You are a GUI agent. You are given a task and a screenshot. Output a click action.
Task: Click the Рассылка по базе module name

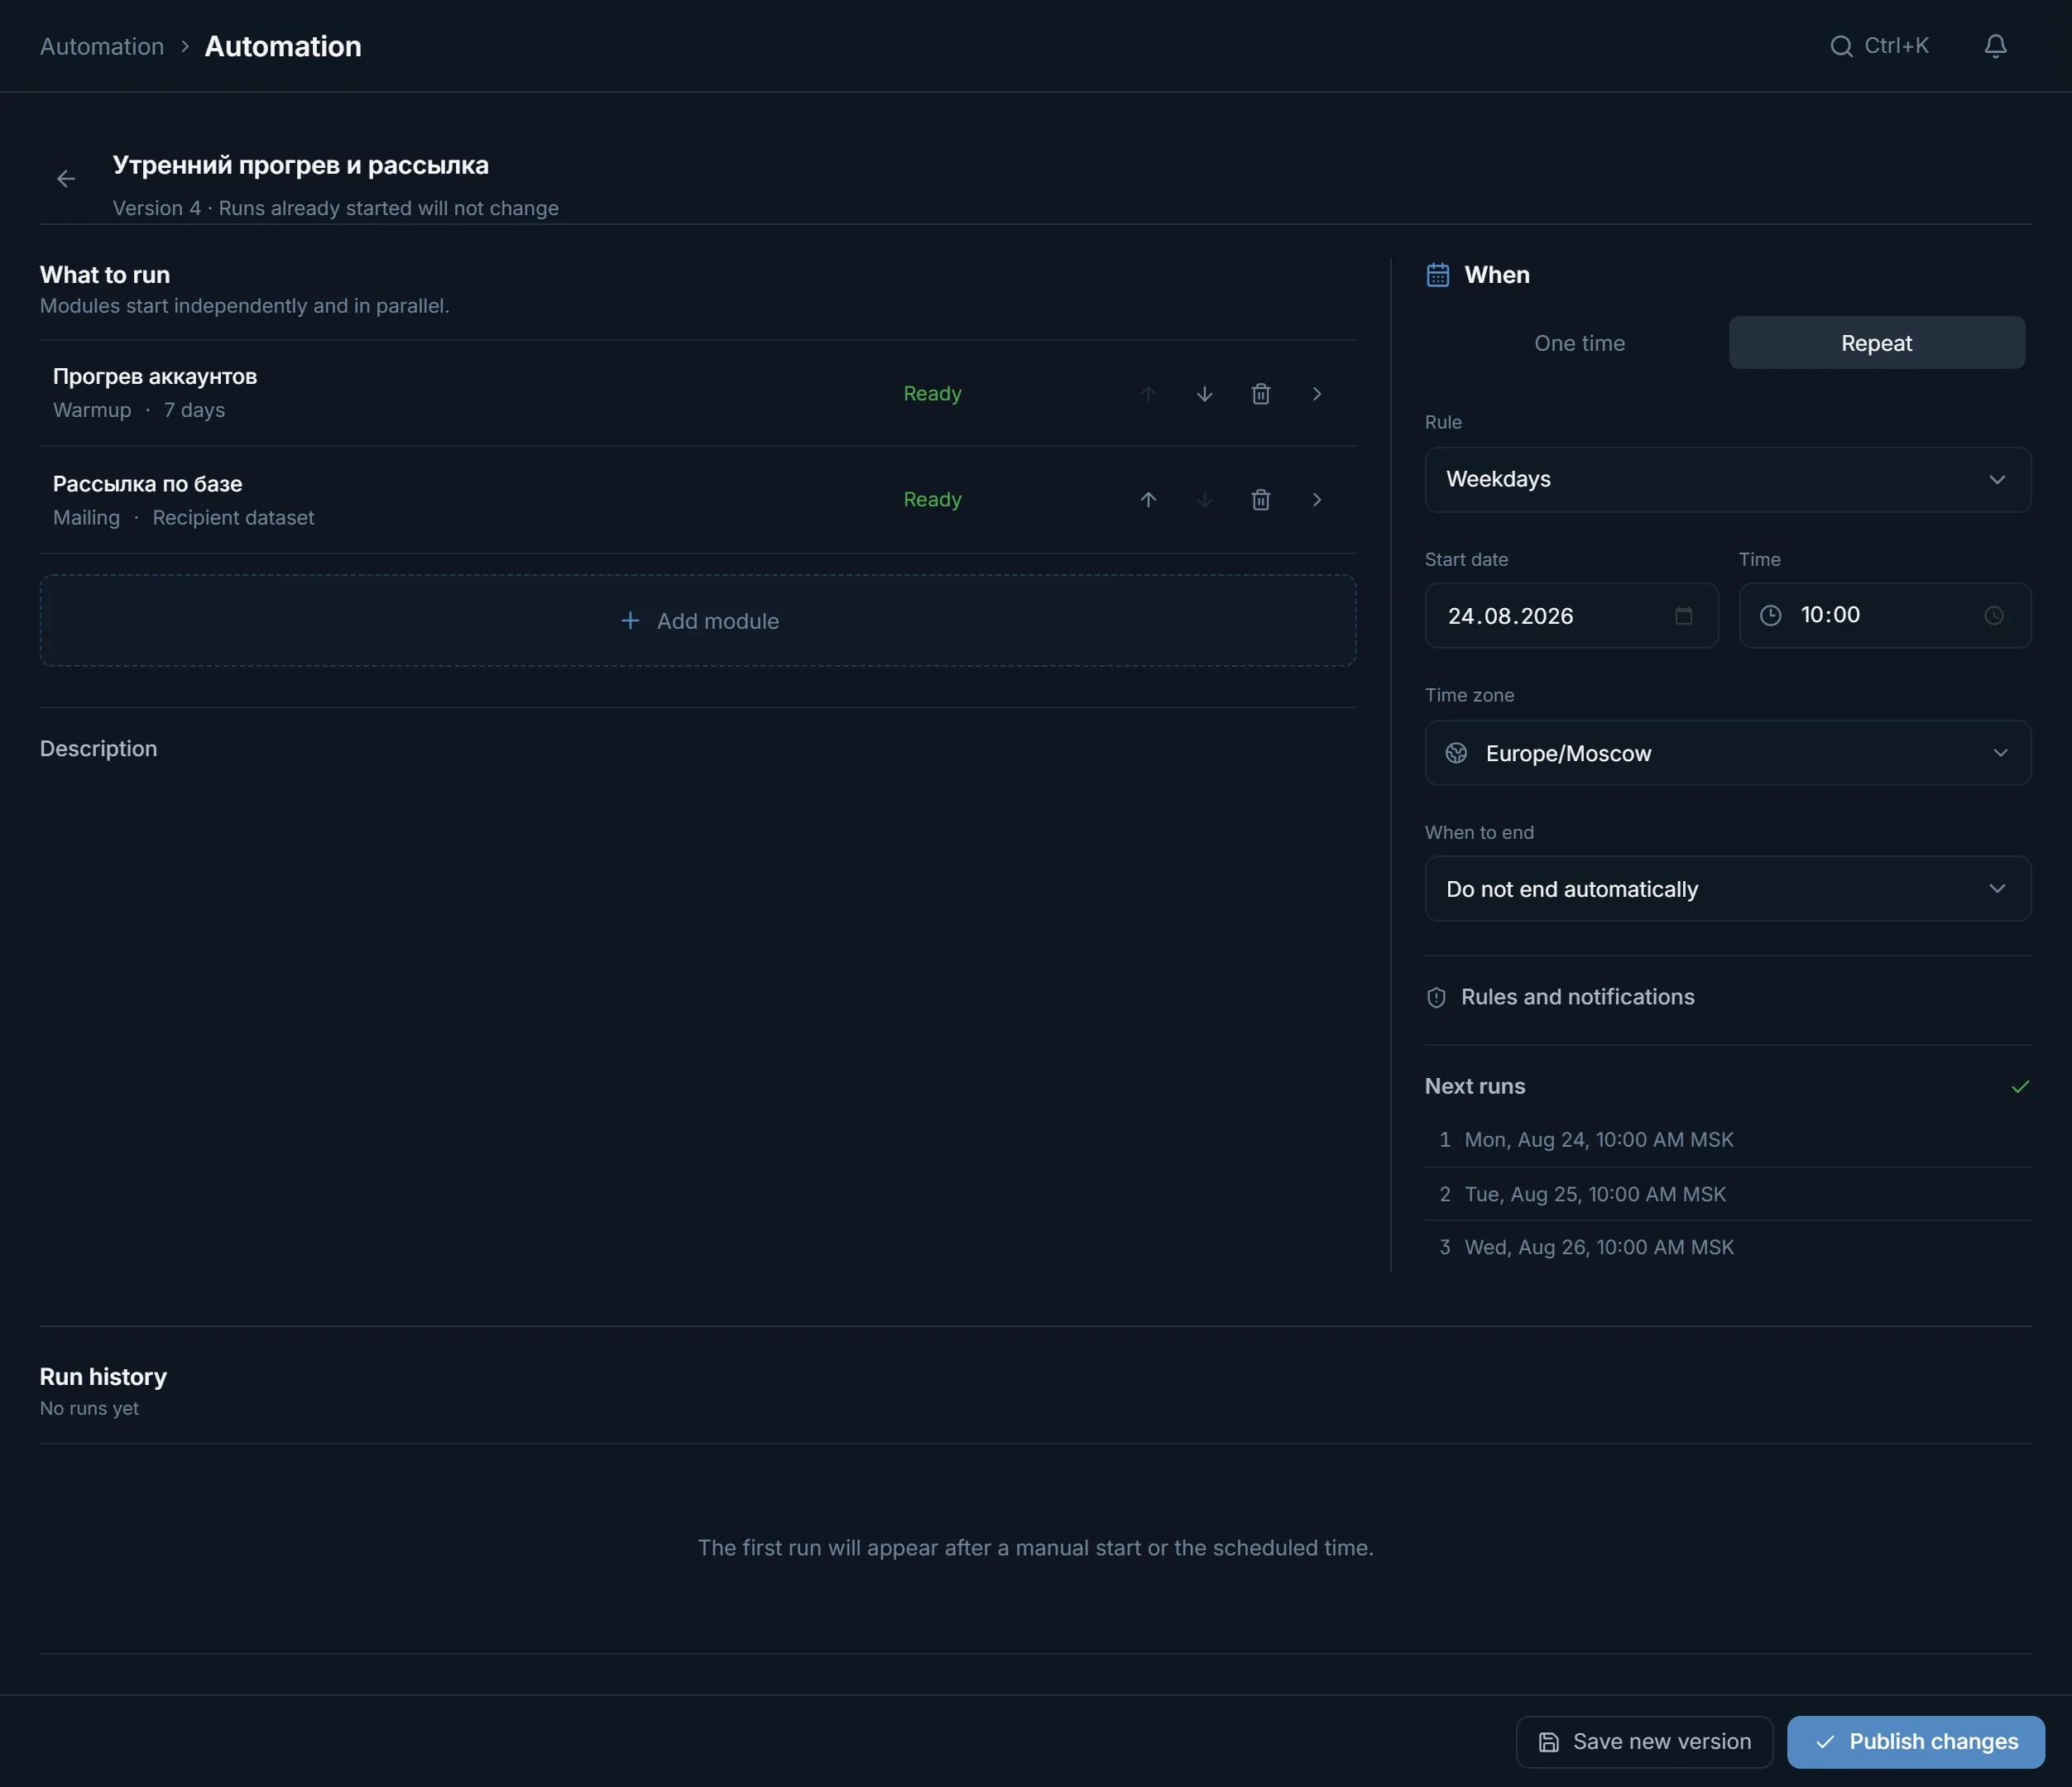pos(147,484)
